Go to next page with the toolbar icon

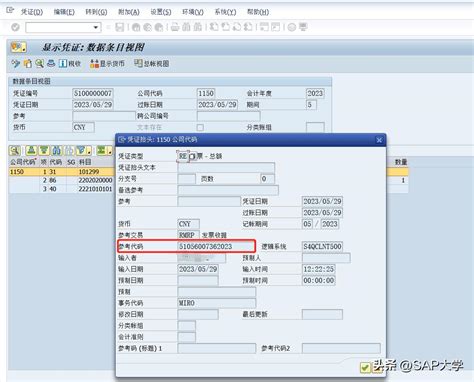tap(237, 27)
